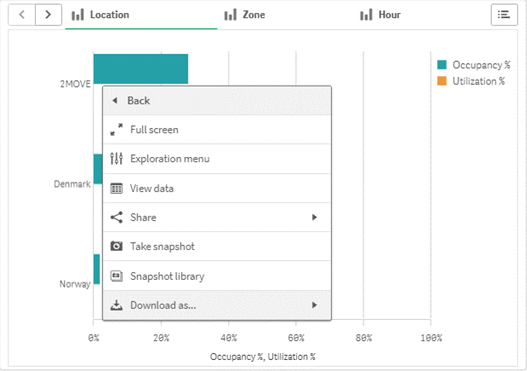Expand the Download as submenu arrow
Screen dimensions: 527x371
tap(314, 305)
